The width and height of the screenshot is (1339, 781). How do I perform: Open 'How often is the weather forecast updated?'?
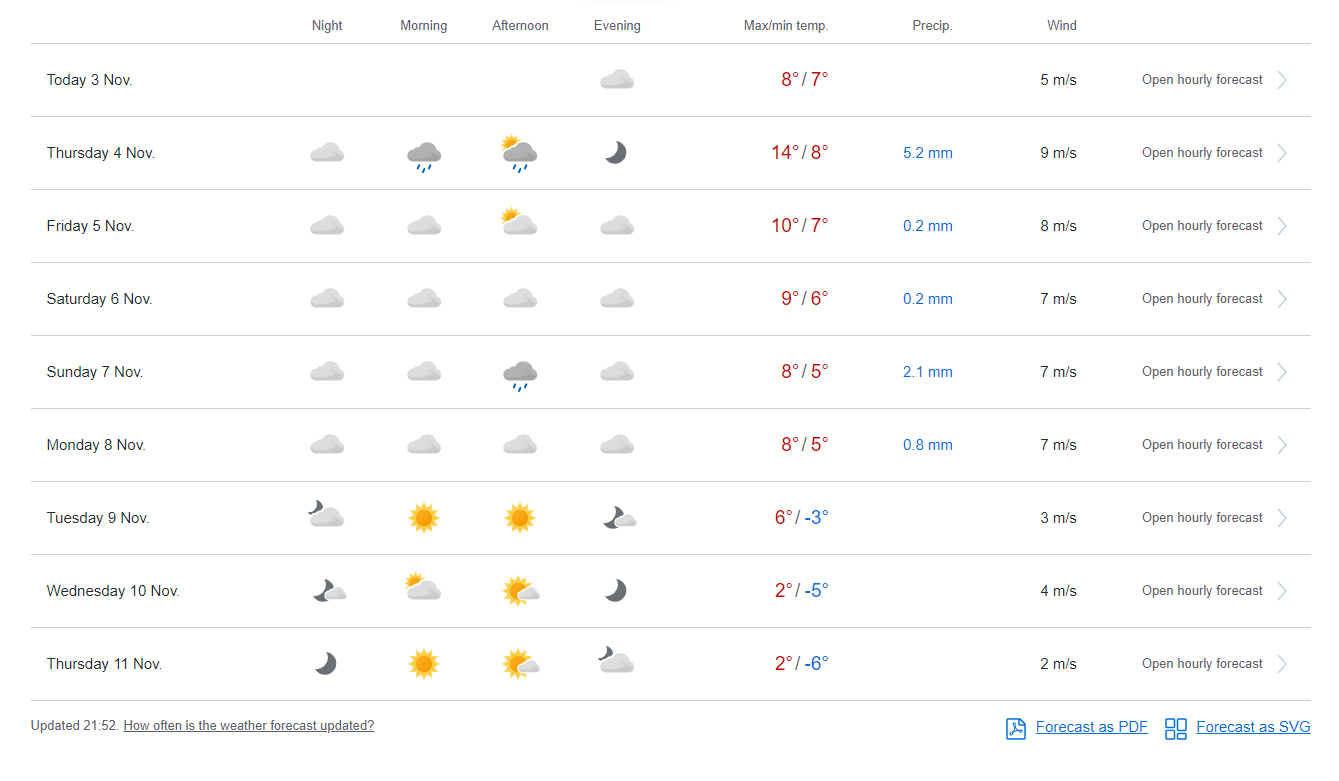(248, 726)
